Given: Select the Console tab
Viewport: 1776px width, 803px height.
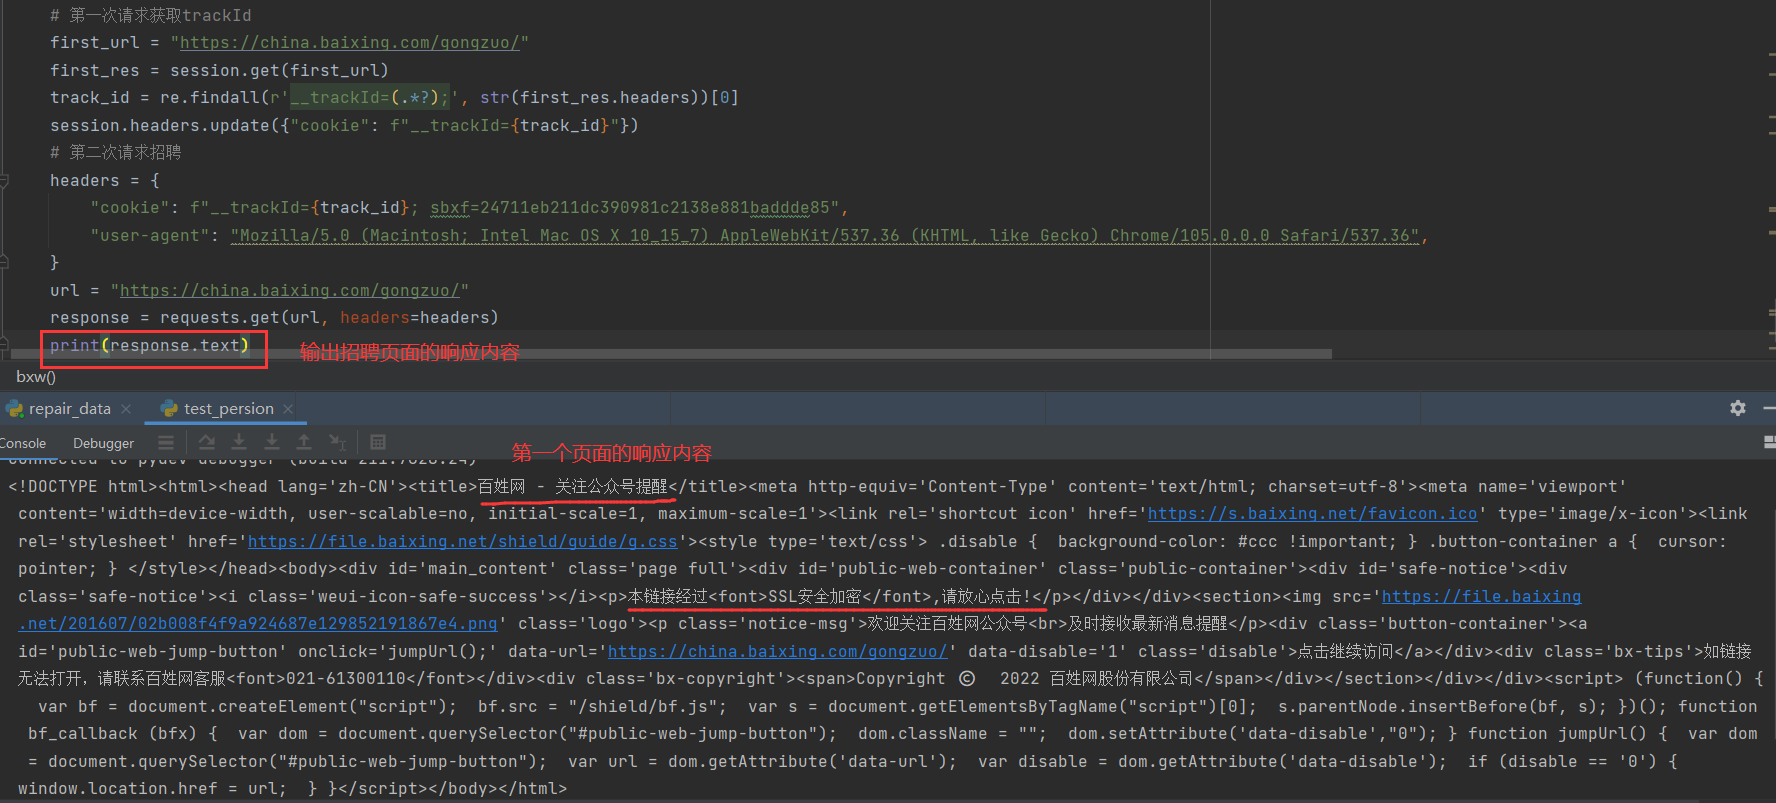Looking at the screenshot, I should (x=23, y=443).
